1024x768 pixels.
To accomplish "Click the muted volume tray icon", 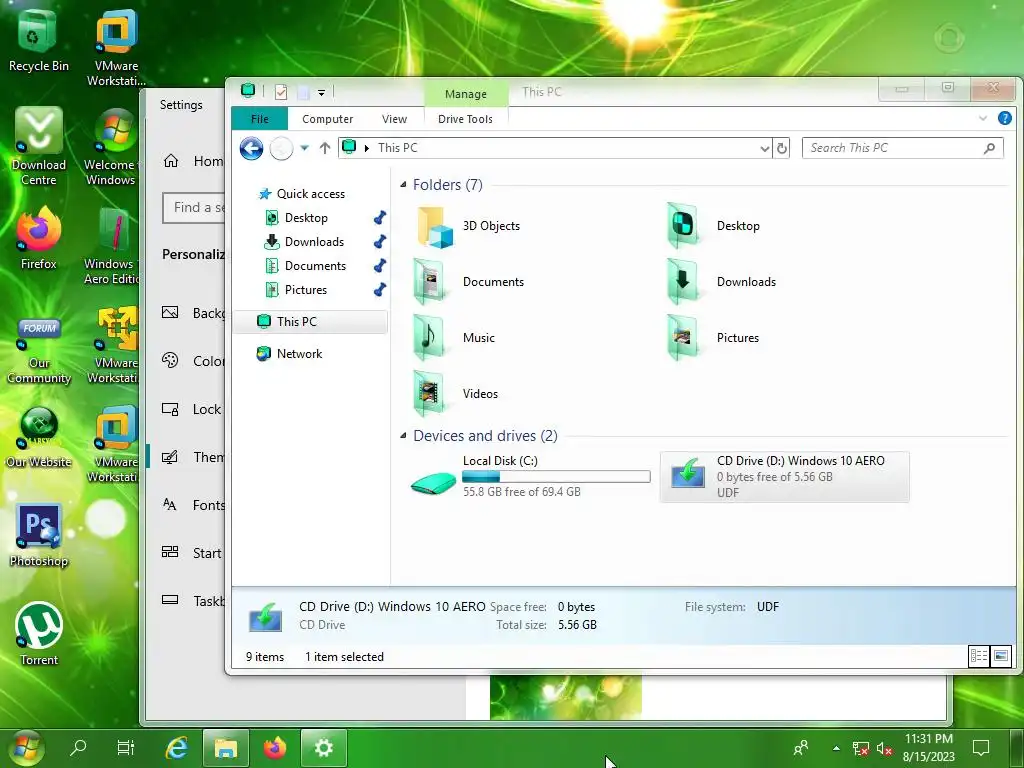I will click(x=884, y=748).
